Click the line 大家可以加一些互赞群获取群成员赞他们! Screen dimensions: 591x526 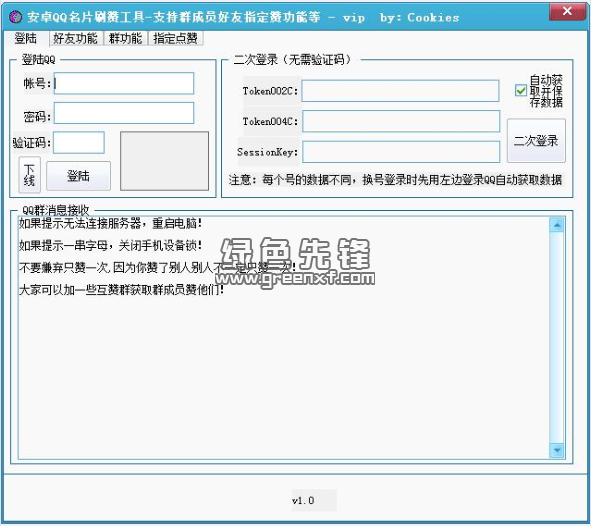click(121, 290)
